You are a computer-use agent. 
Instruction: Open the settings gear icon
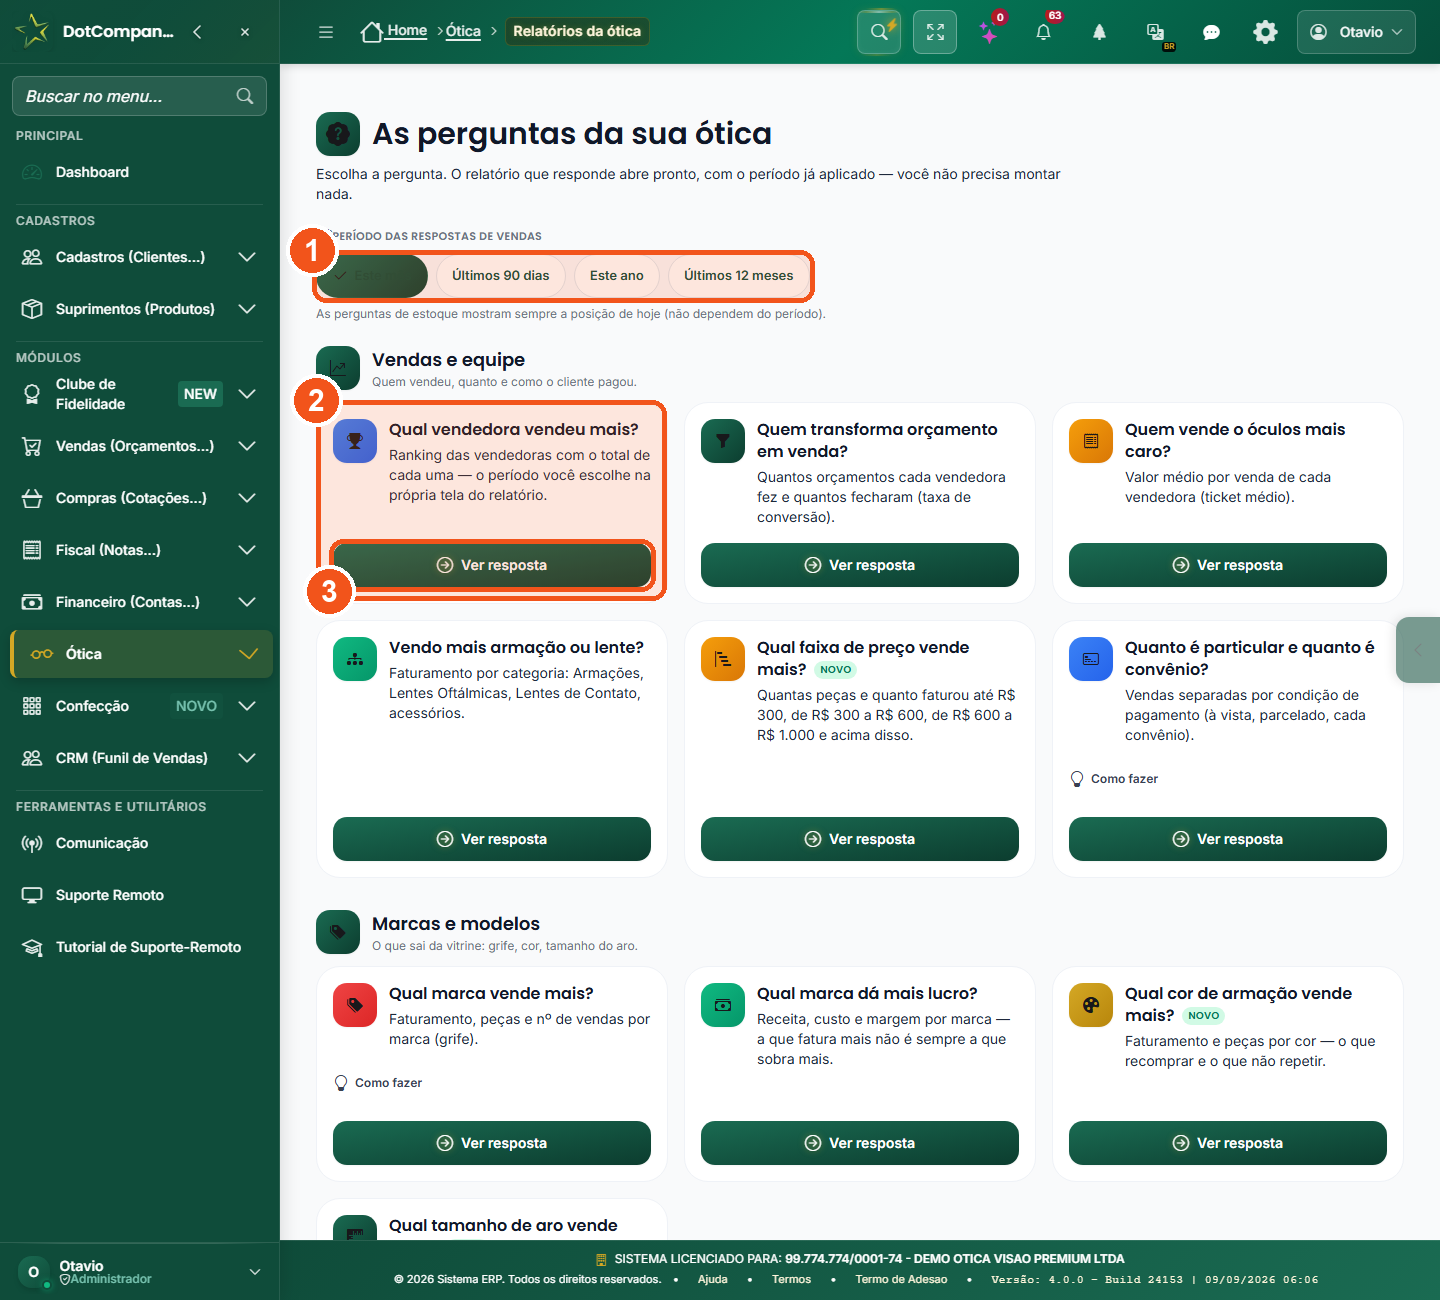point(1265,32)
